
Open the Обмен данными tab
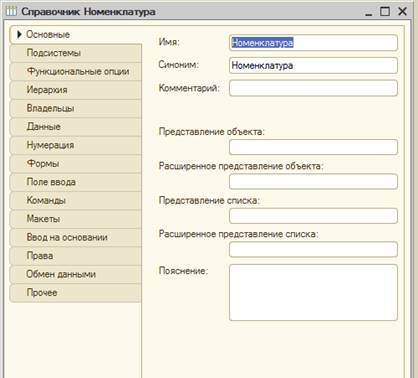pos(76,274)
